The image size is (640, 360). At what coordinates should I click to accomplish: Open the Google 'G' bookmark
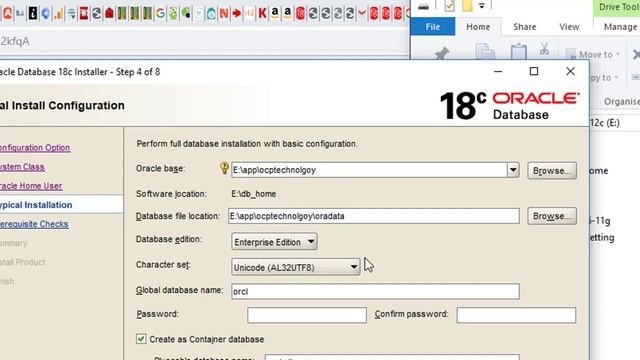(160, 13)
